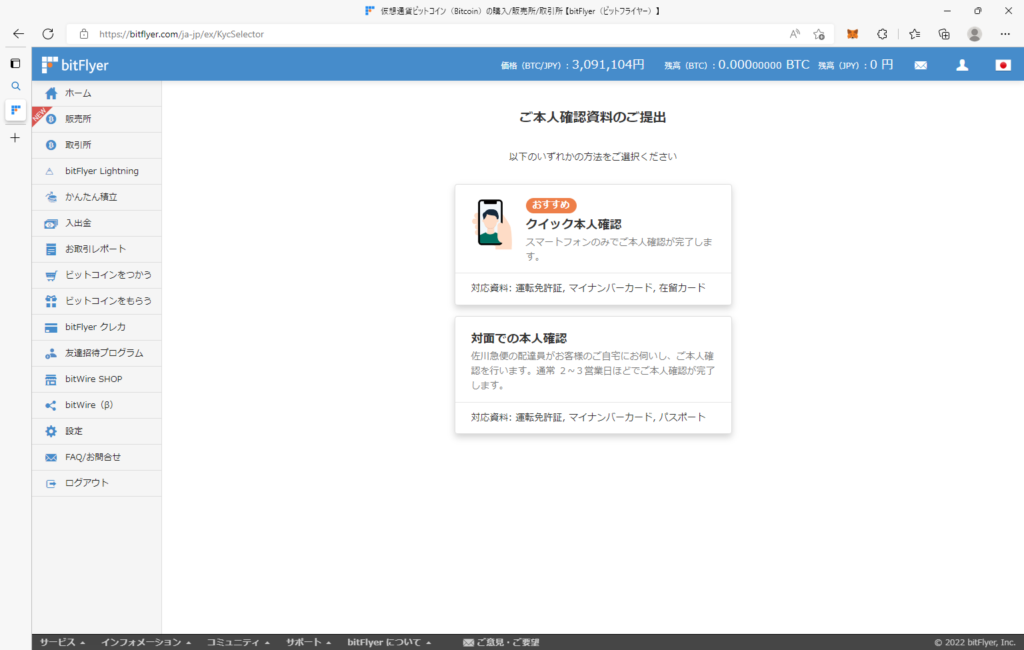Screen dimensions: 1024x650
Task: Open the user account profile icon
Action: coord(962,65)
